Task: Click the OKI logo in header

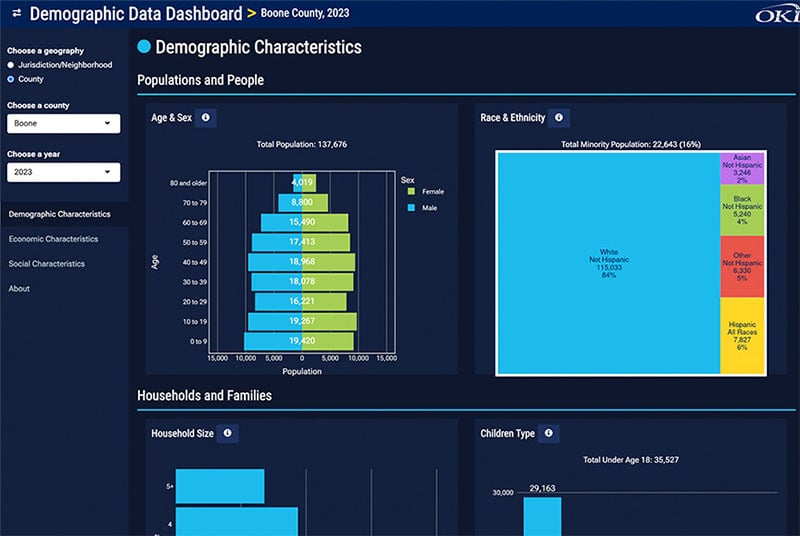Action: click(777, 14)
